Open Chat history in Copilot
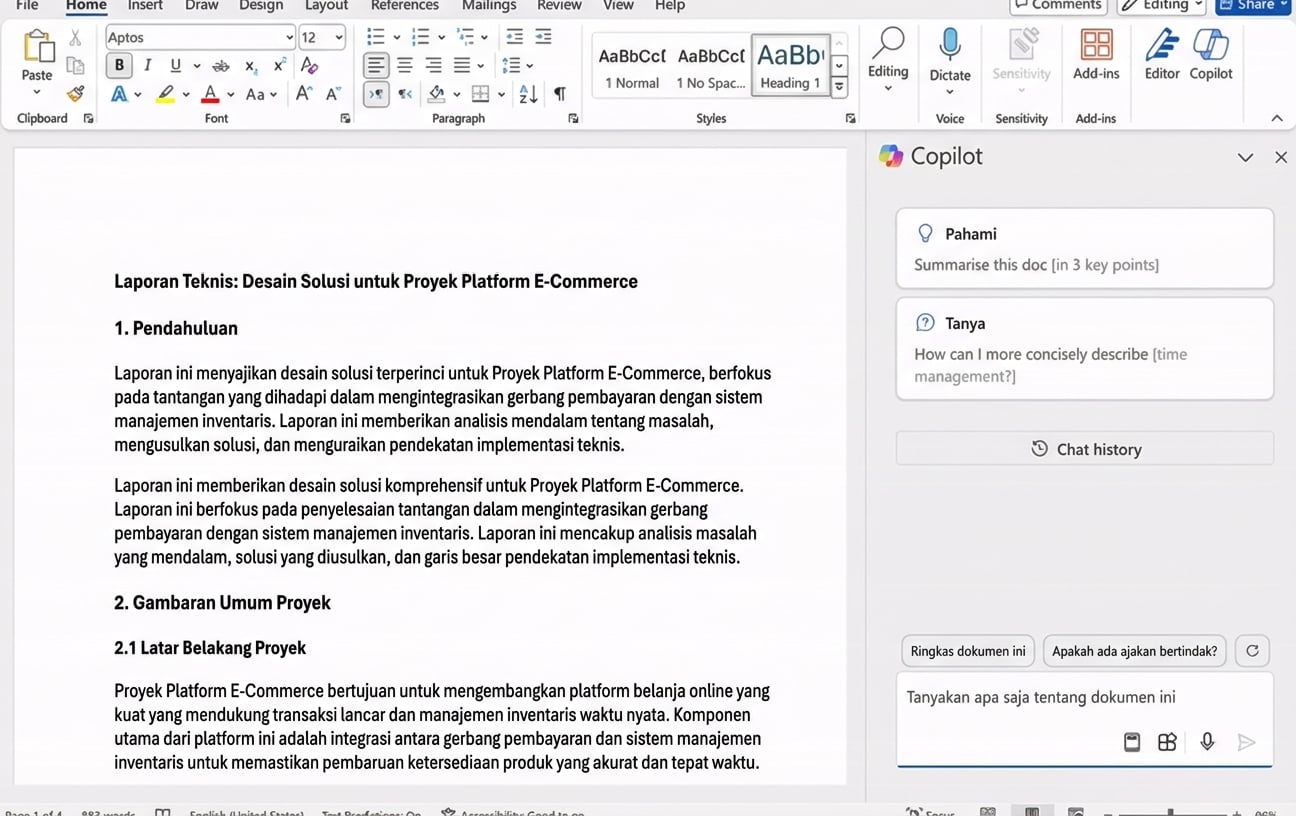Image resolution: width=1296 pixels, height=816 pixels. pyautogui.click(x=1086, y=449)
